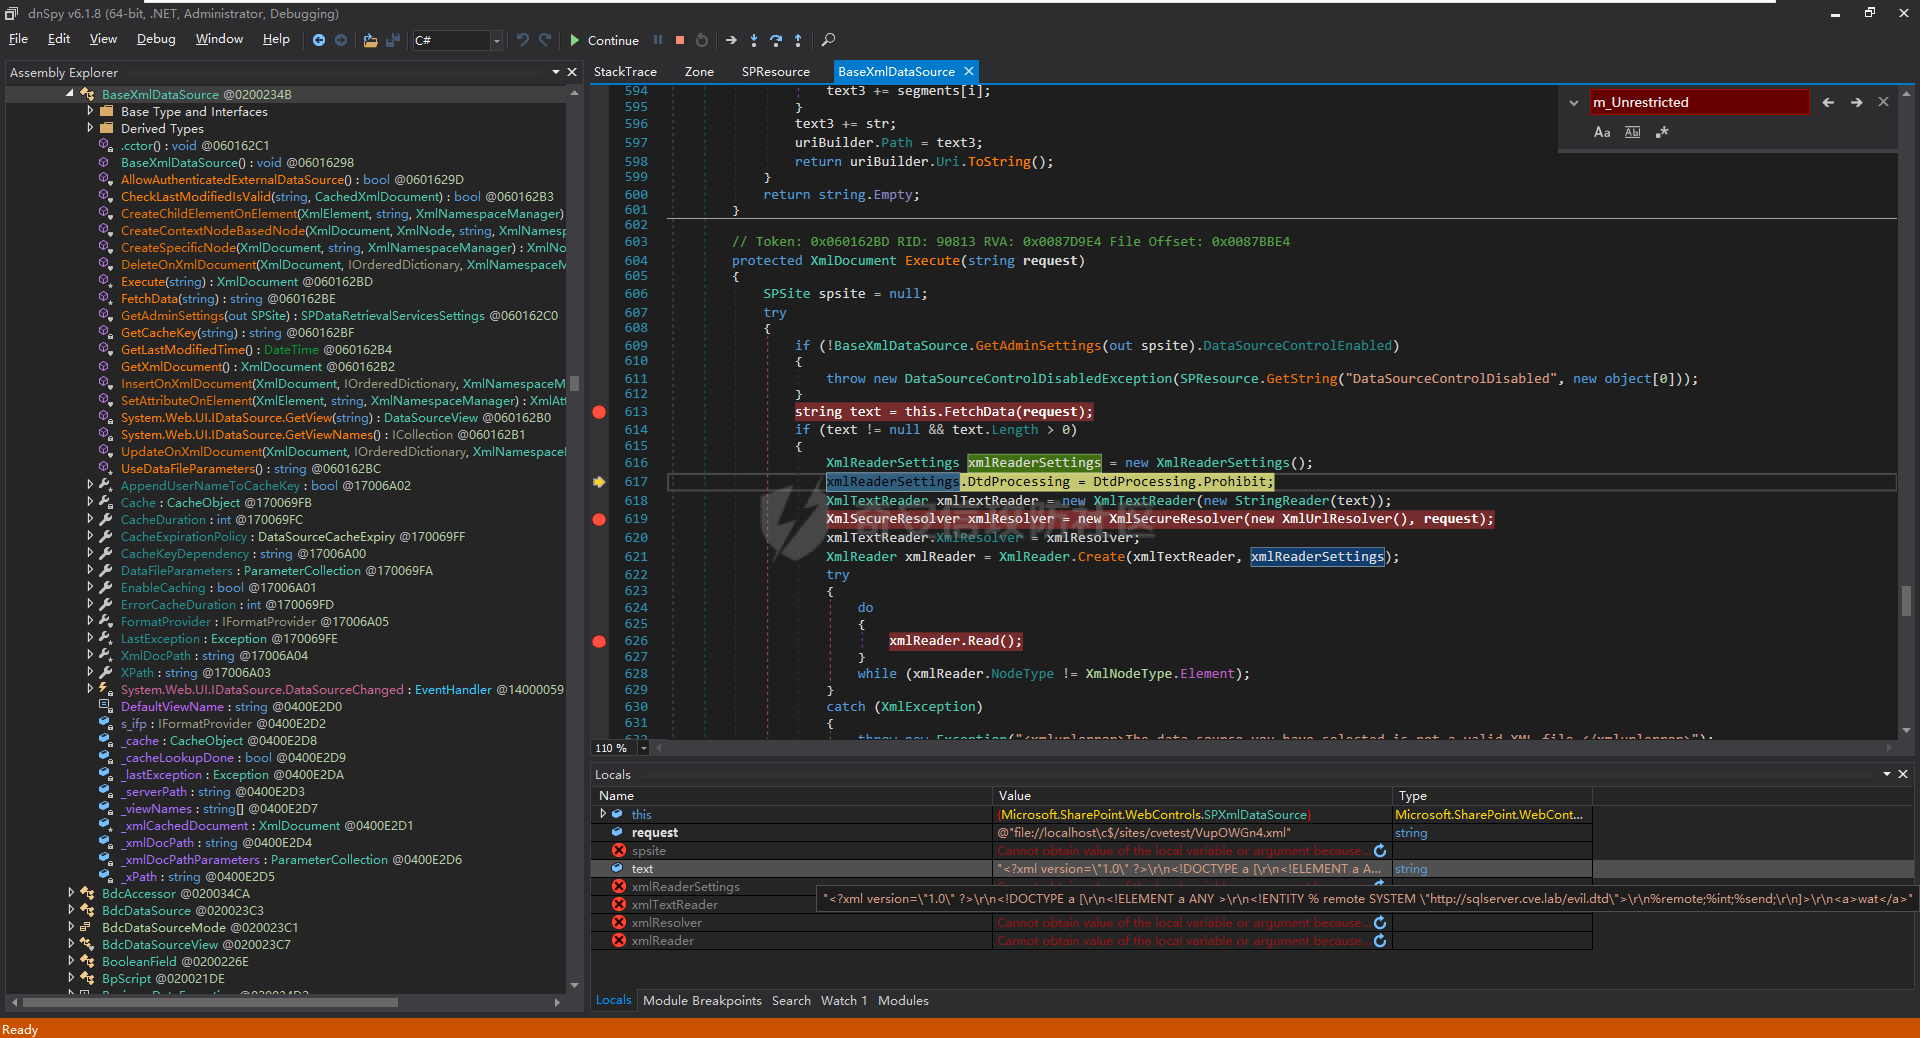
Task: Show the next statement arrow
Action: 731,40
